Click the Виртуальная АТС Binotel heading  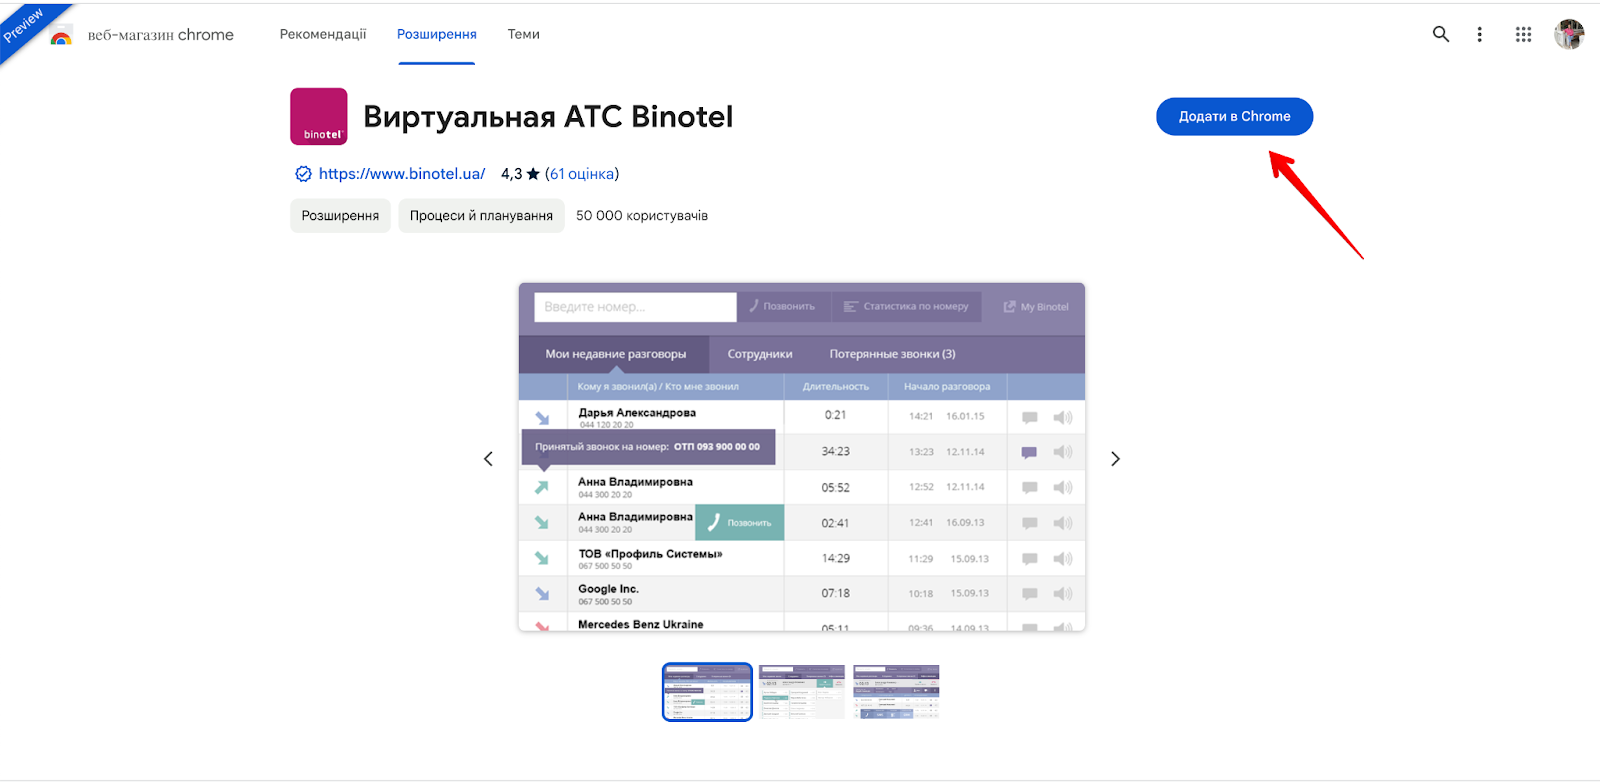coord(548,117)
